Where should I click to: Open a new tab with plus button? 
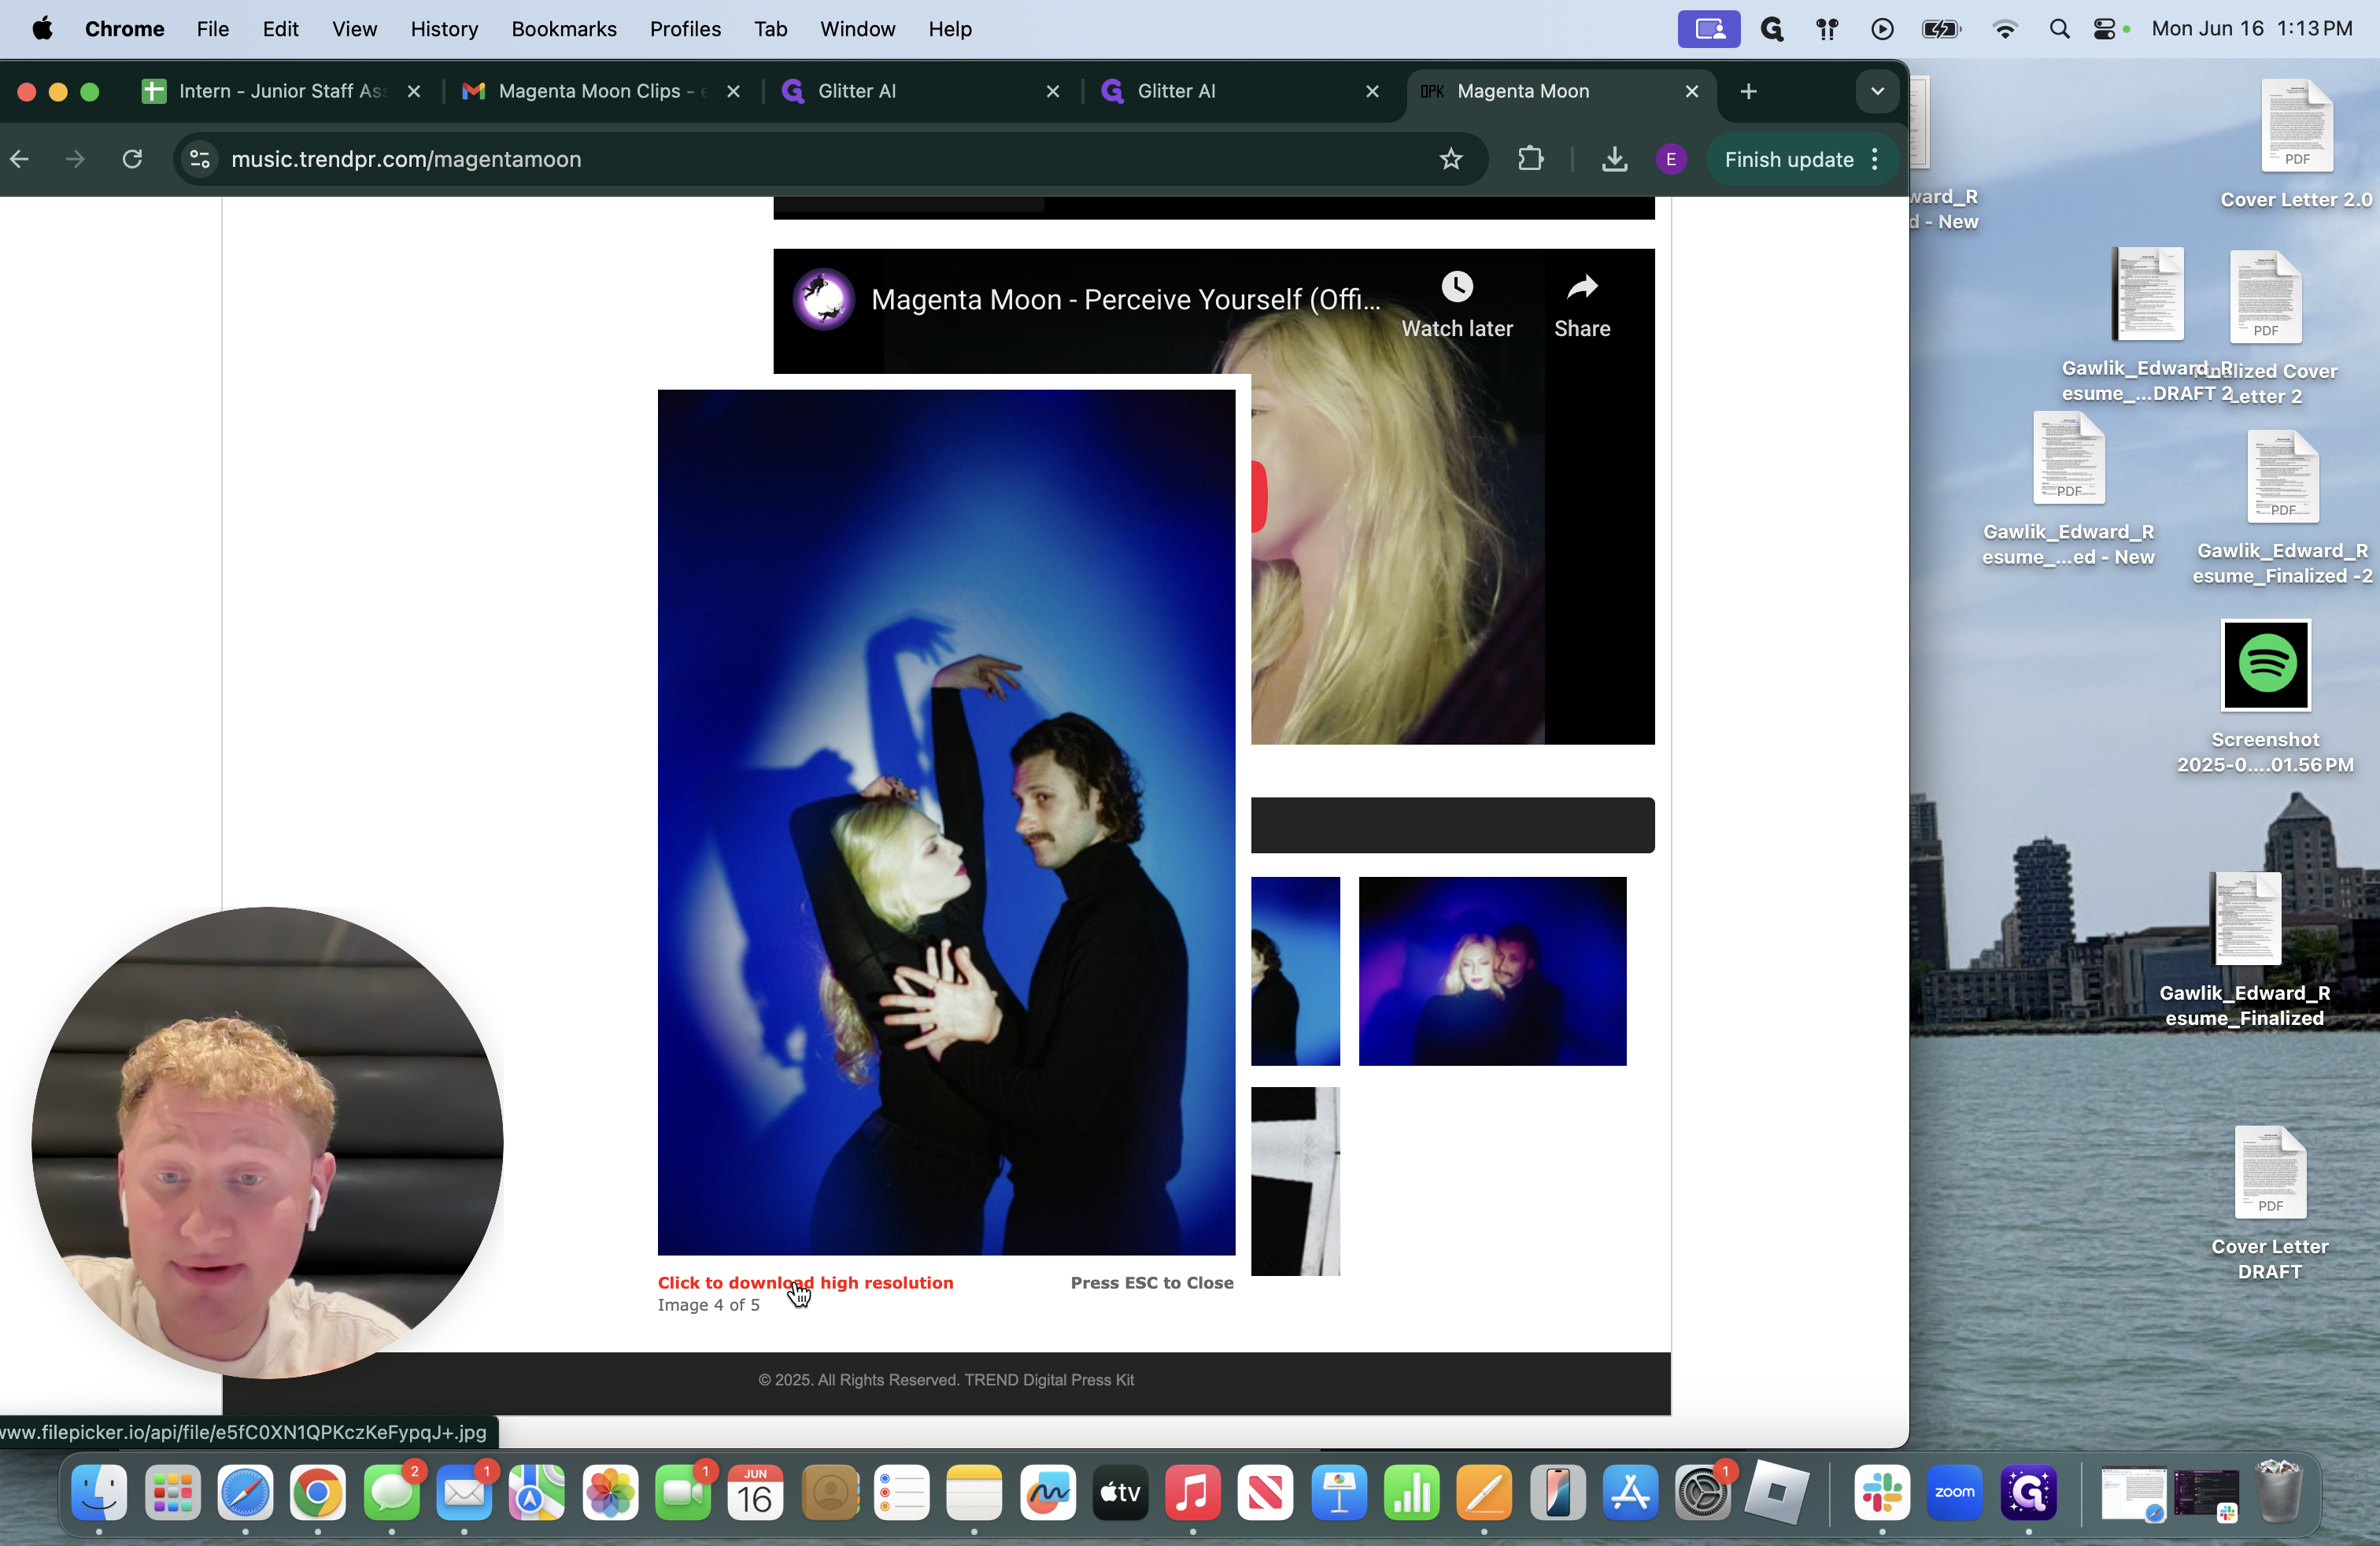(x=1748, y=91)
